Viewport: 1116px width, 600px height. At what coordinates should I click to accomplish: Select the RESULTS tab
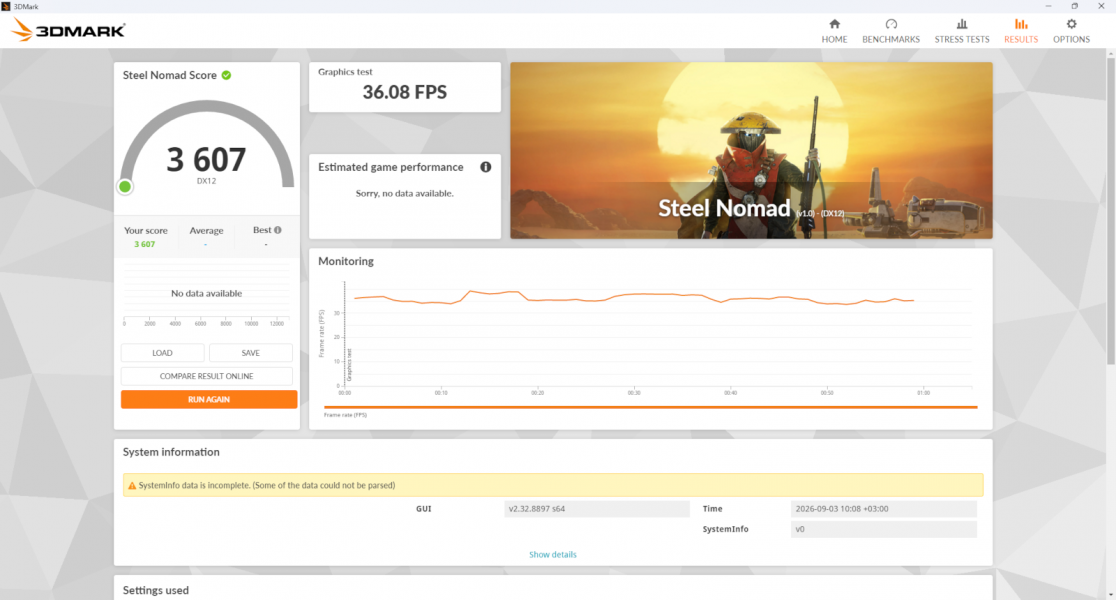tap(1021, 31)
